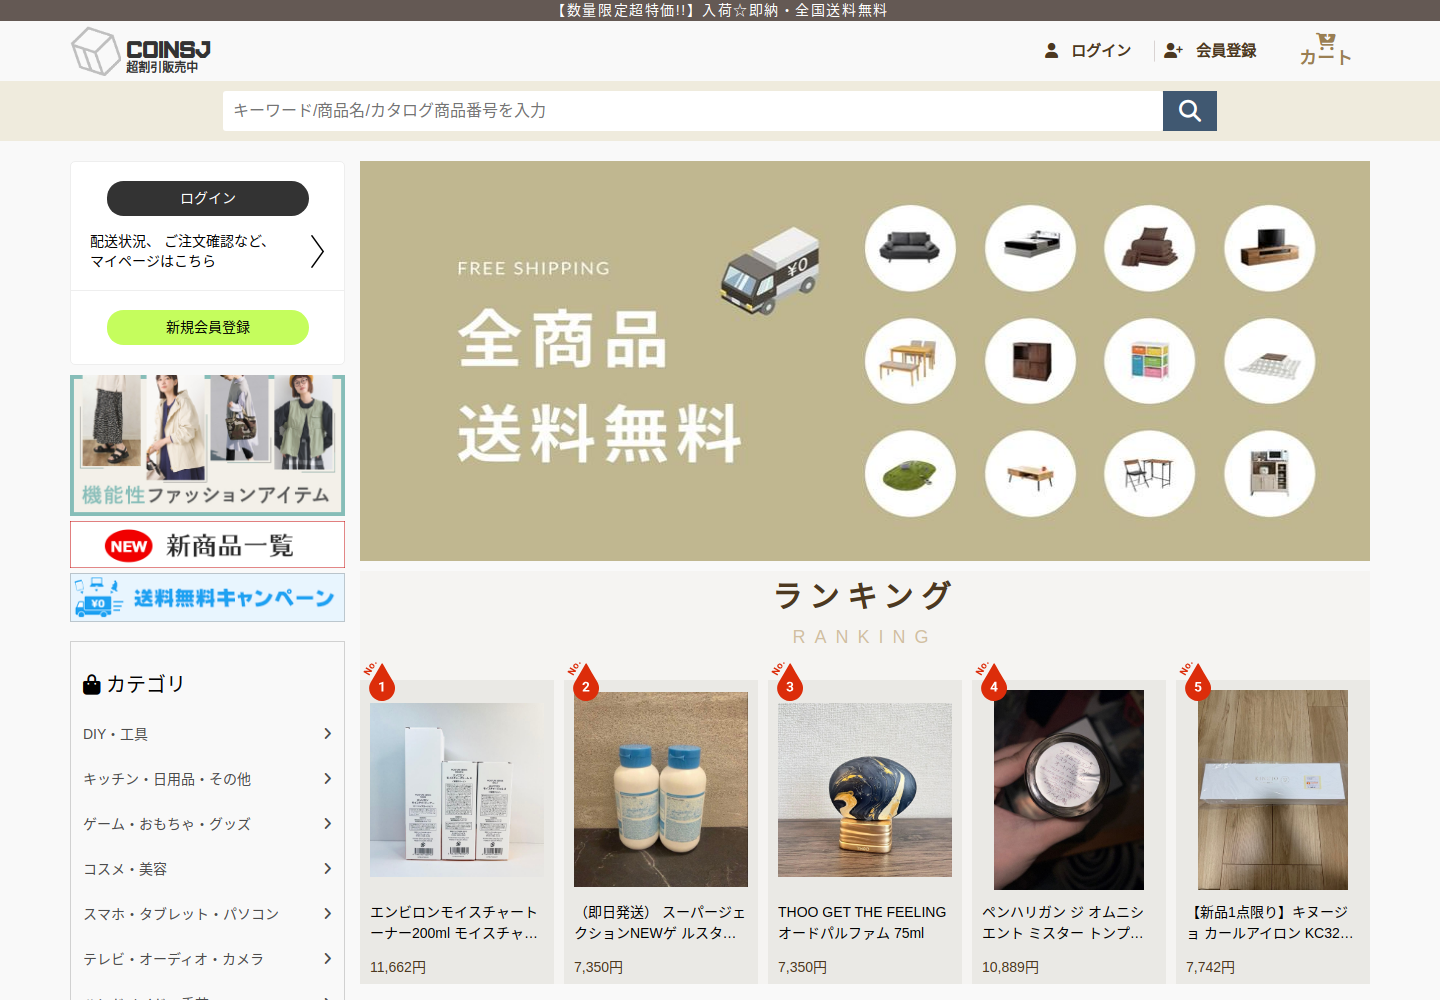The height and width of the screenshot is (1000, 1440).
Task: Expand the コスメ・美容 category
Action: click(208, 869)
